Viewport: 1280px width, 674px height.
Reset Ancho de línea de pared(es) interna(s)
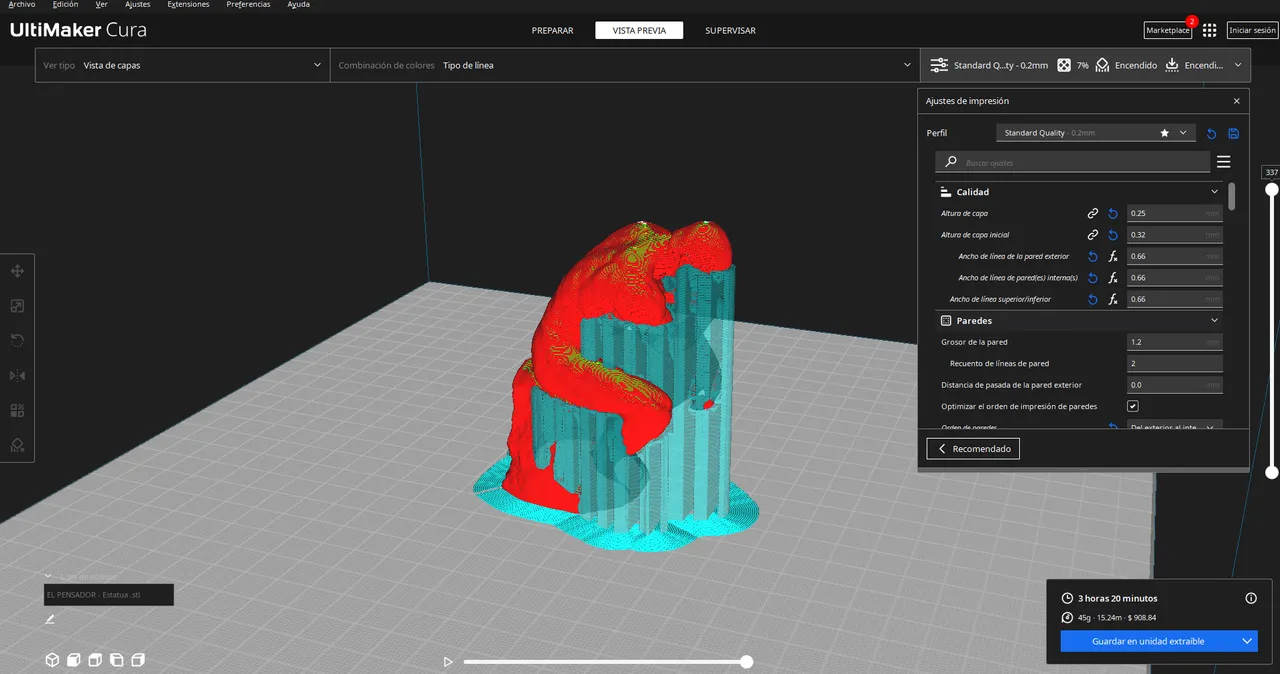(x=1093, y=278)
